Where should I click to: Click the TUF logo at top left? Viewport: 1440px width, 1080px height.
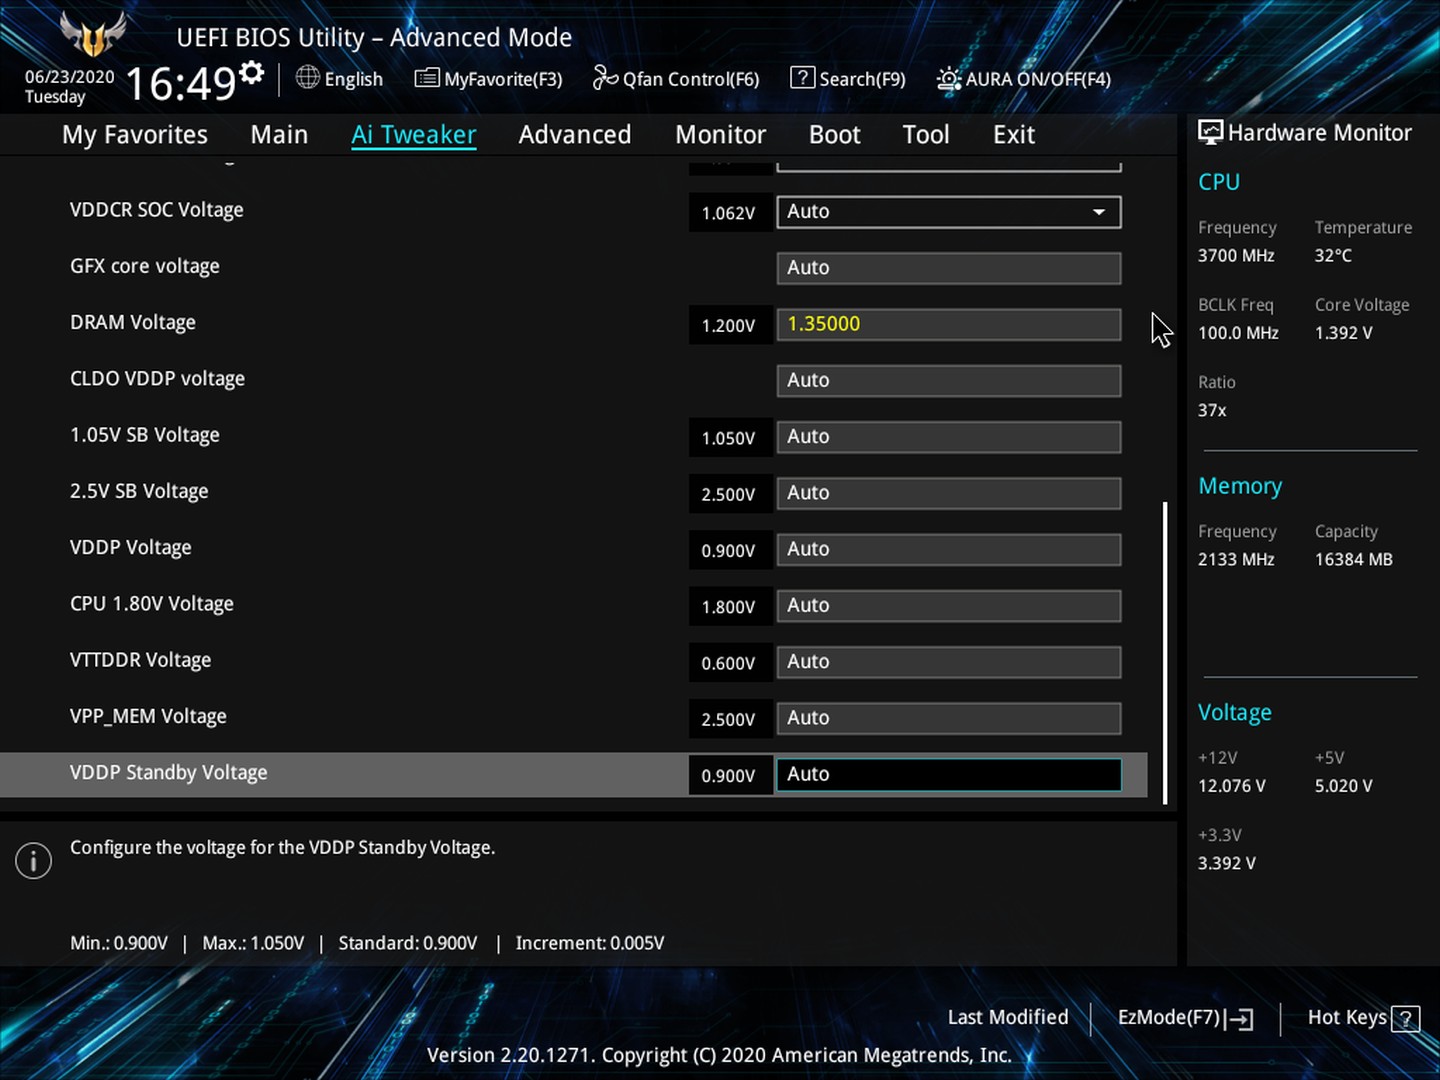93,36
